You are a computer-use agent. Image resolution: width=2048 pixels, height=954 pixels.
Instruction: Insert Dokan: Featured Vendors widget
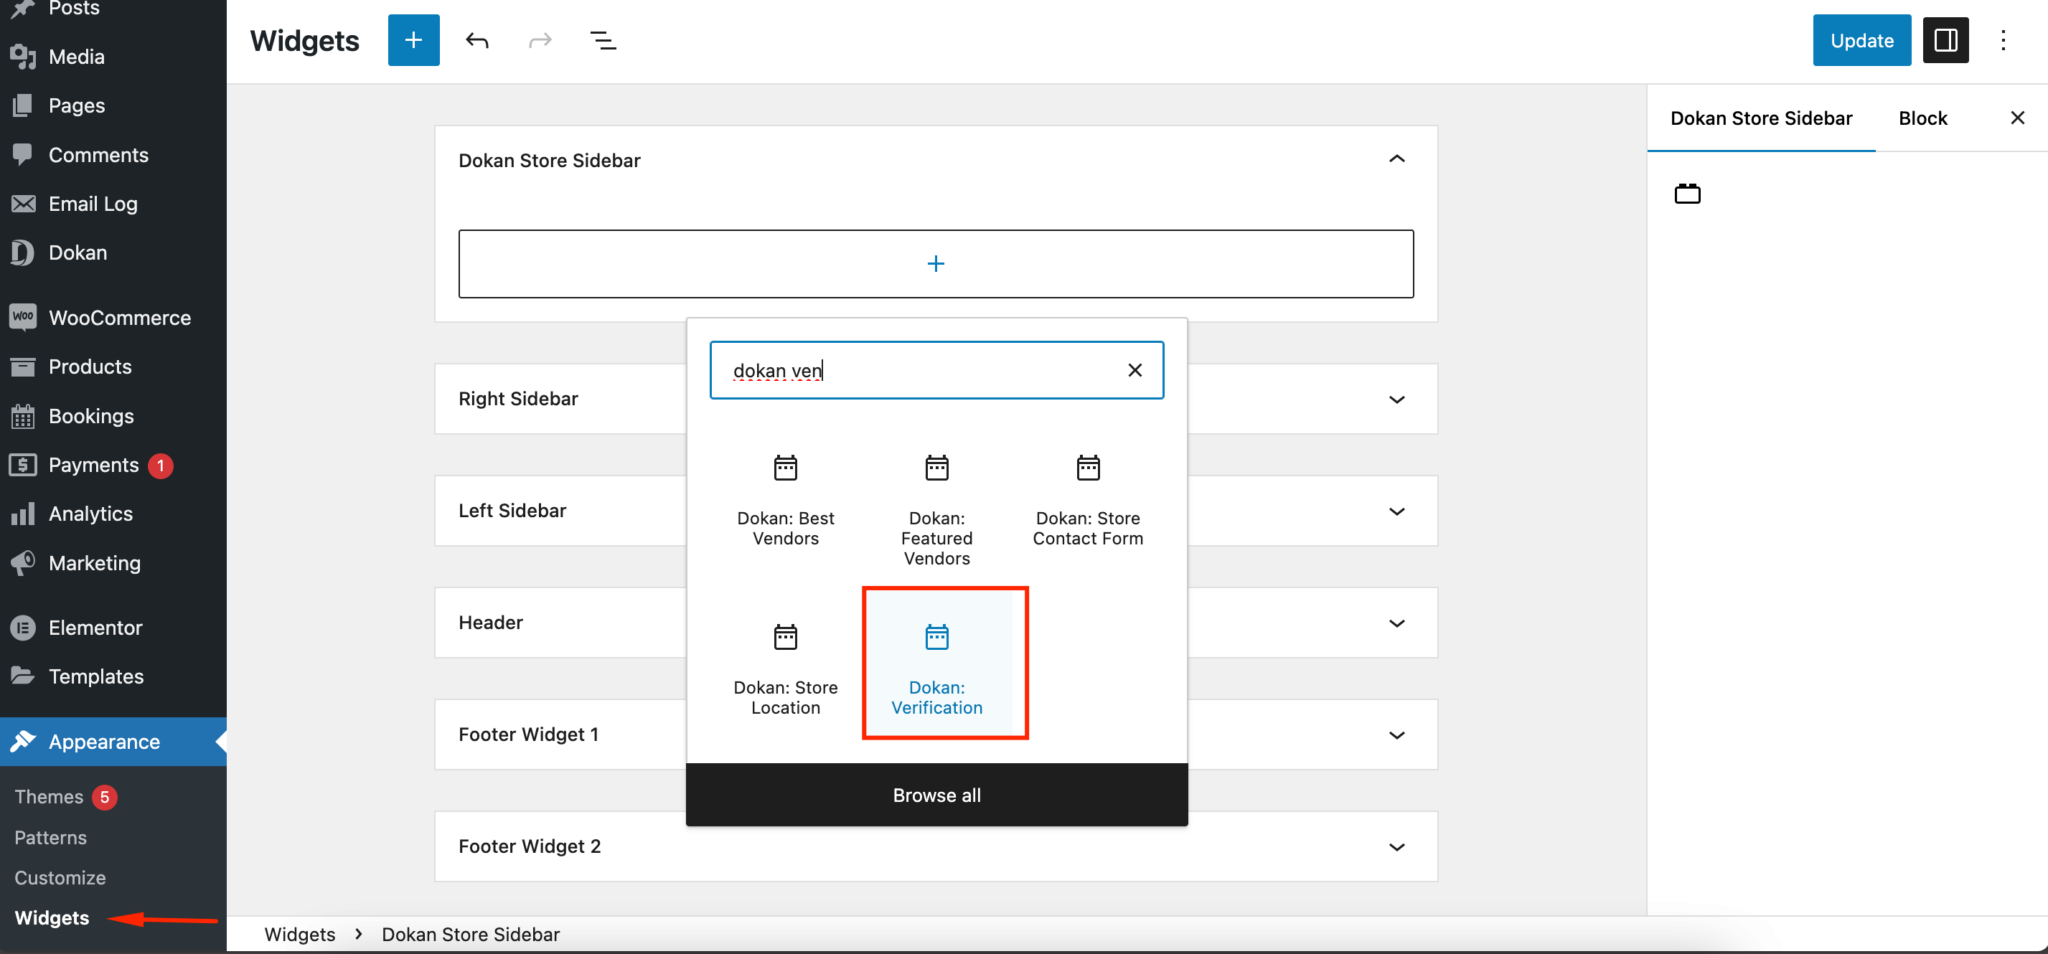click(x=937, y=510)
